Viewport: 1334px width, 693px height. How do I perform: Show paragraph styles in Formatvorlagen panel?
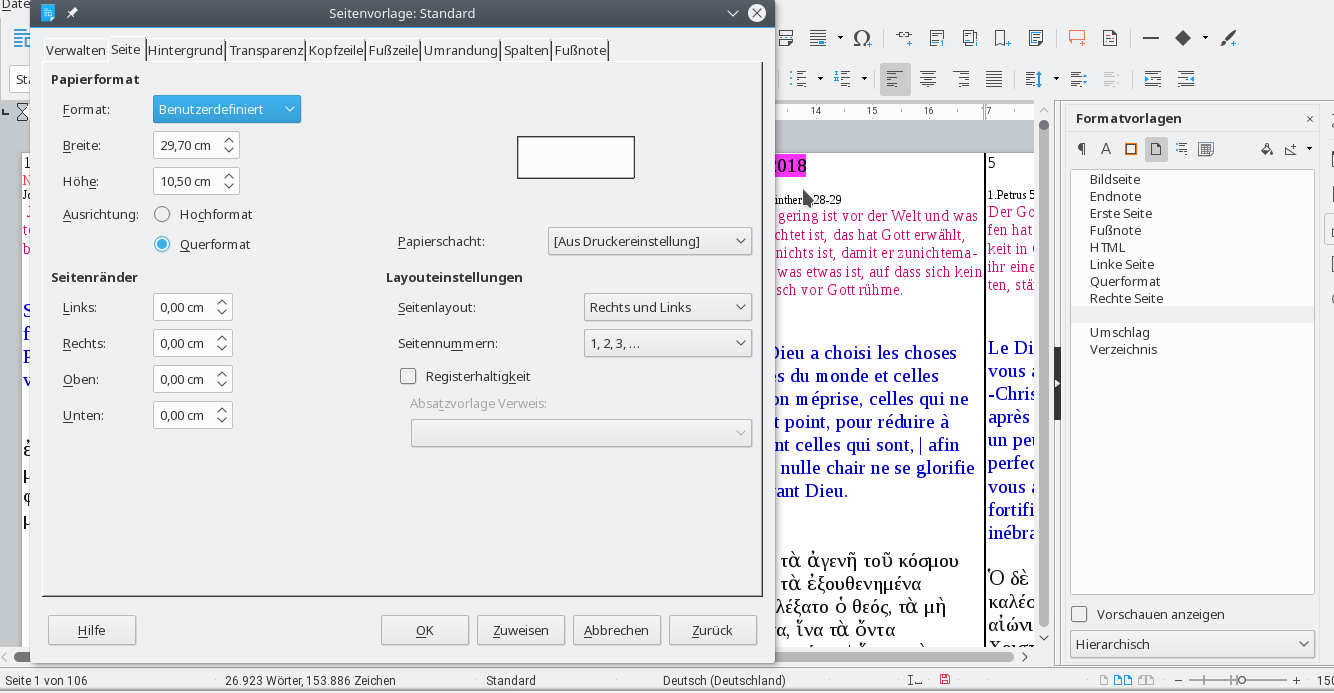(1081, 149)
